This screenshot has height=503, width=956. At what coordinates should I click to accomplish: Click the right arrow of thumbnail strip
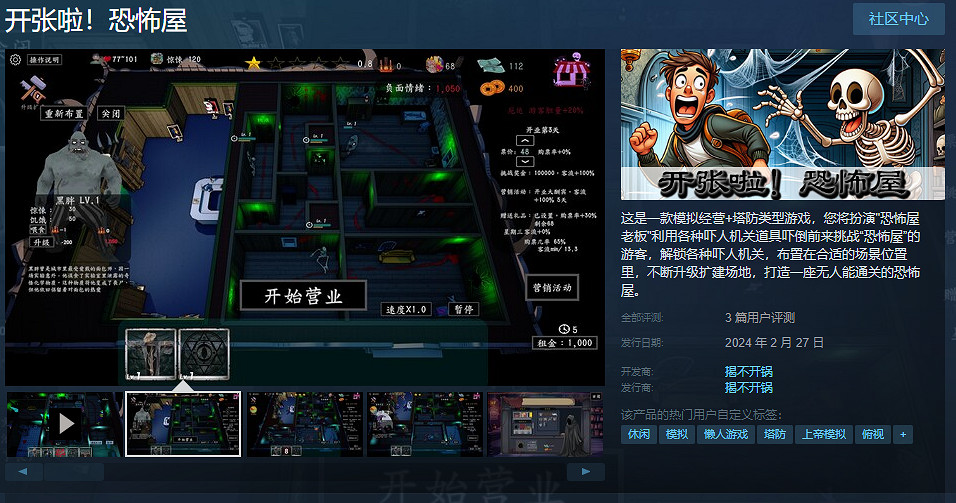click(586, 471)
